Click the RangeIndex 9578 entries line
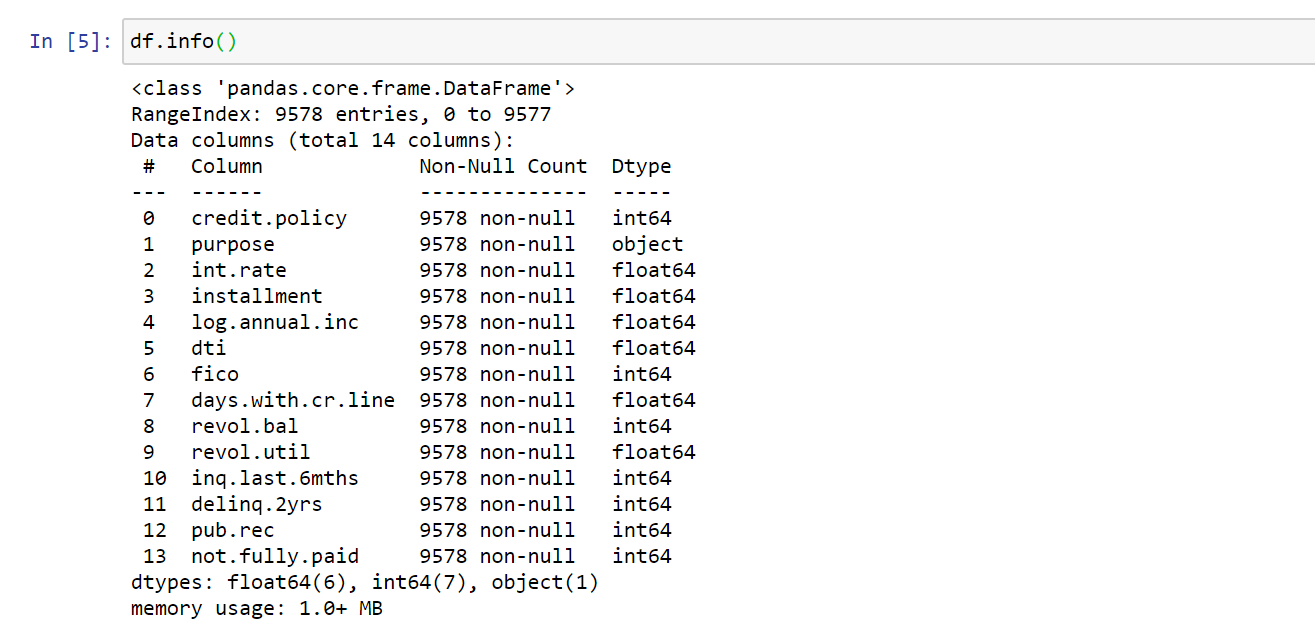The image size is (1315, 635). (341, 115)
